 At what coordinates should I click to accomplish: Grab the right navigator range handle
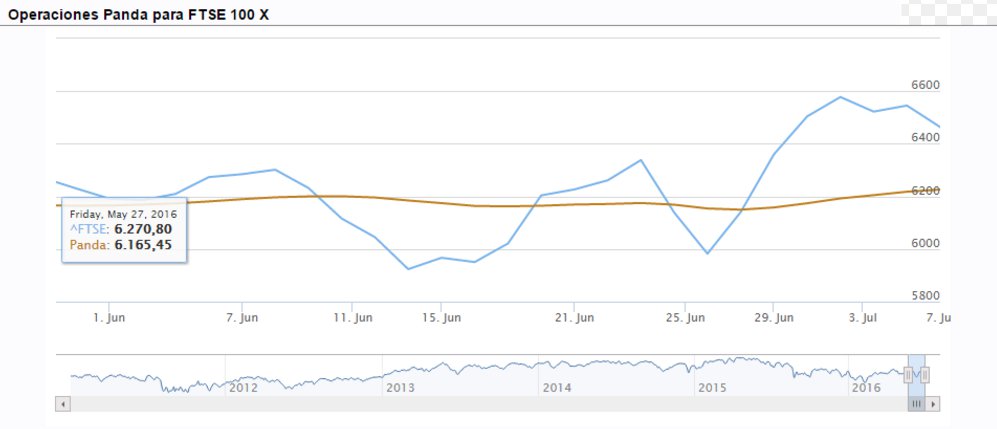click(x=925, y=375)
